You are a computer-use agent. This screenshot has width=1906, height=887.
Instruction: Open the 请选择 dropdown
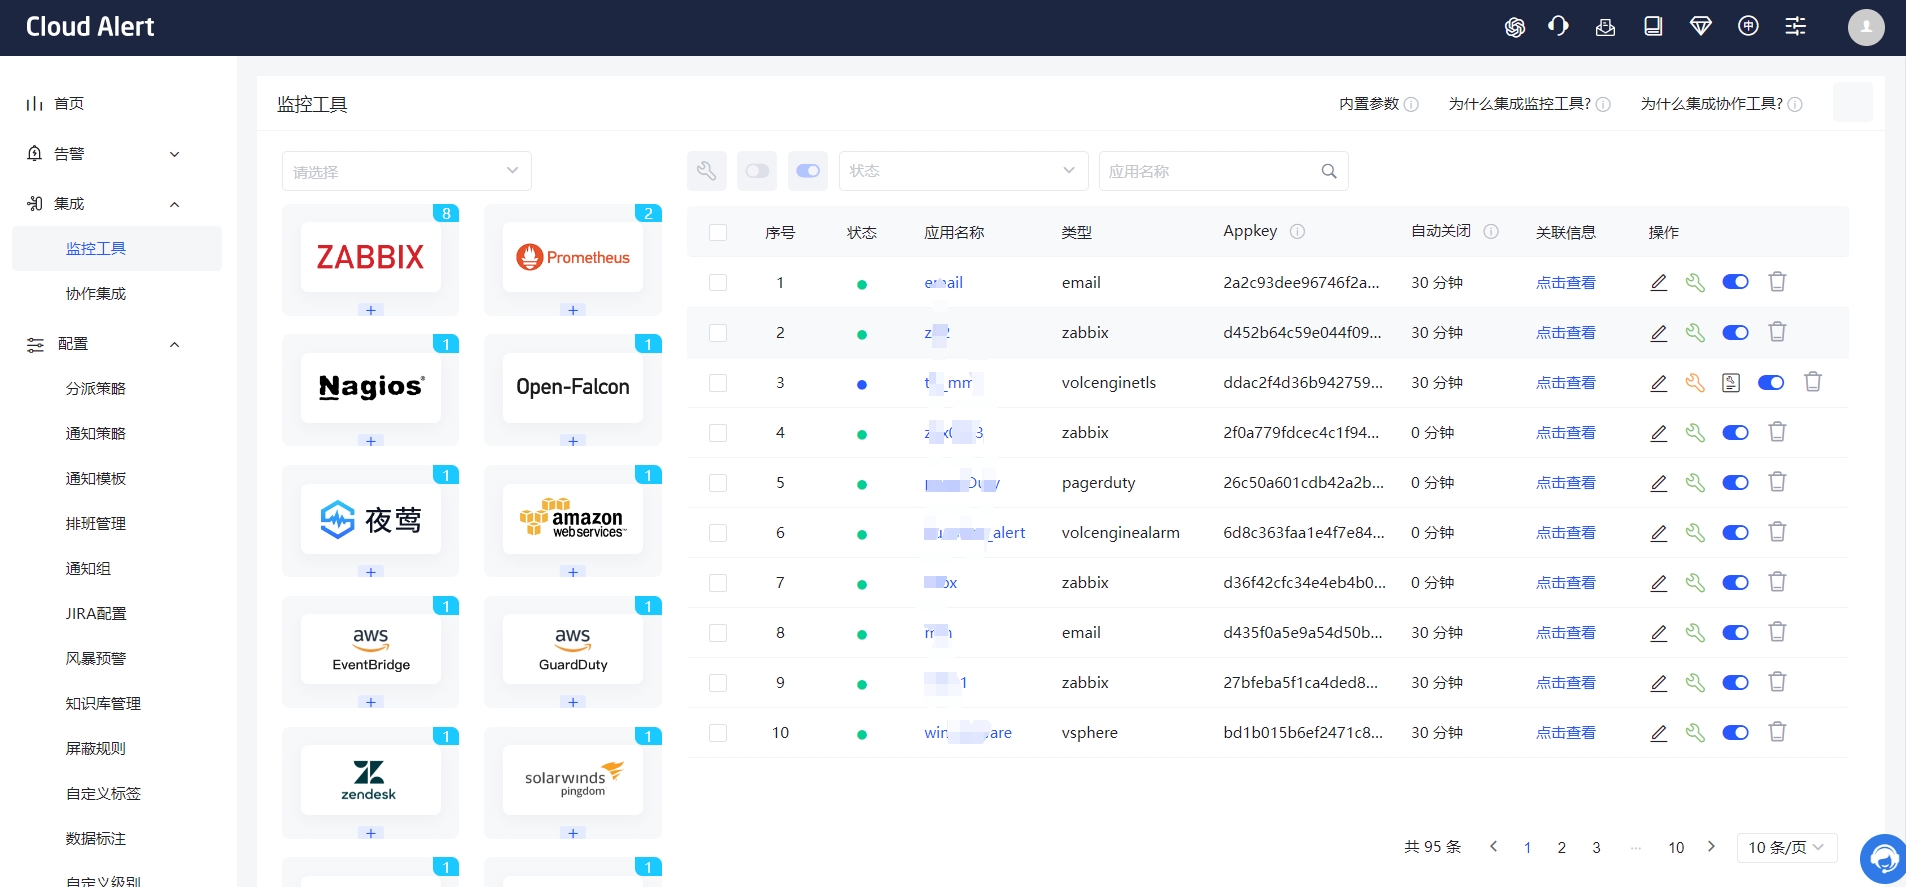[407, 171]
